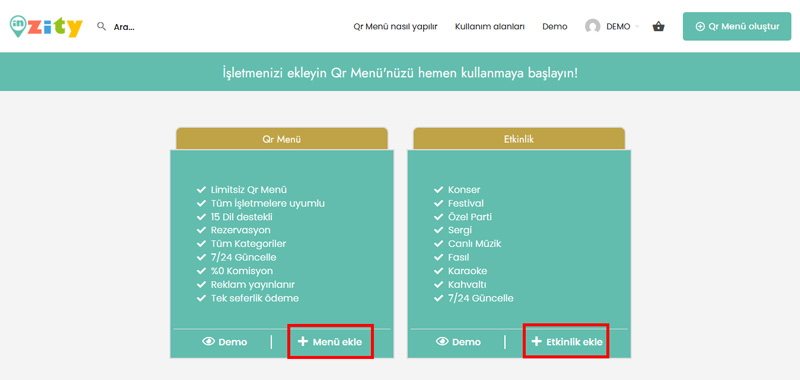The height and width of the screenshot is (380, 800).
Task: Click 'Konser' event type text
Action: click(464, 190)
